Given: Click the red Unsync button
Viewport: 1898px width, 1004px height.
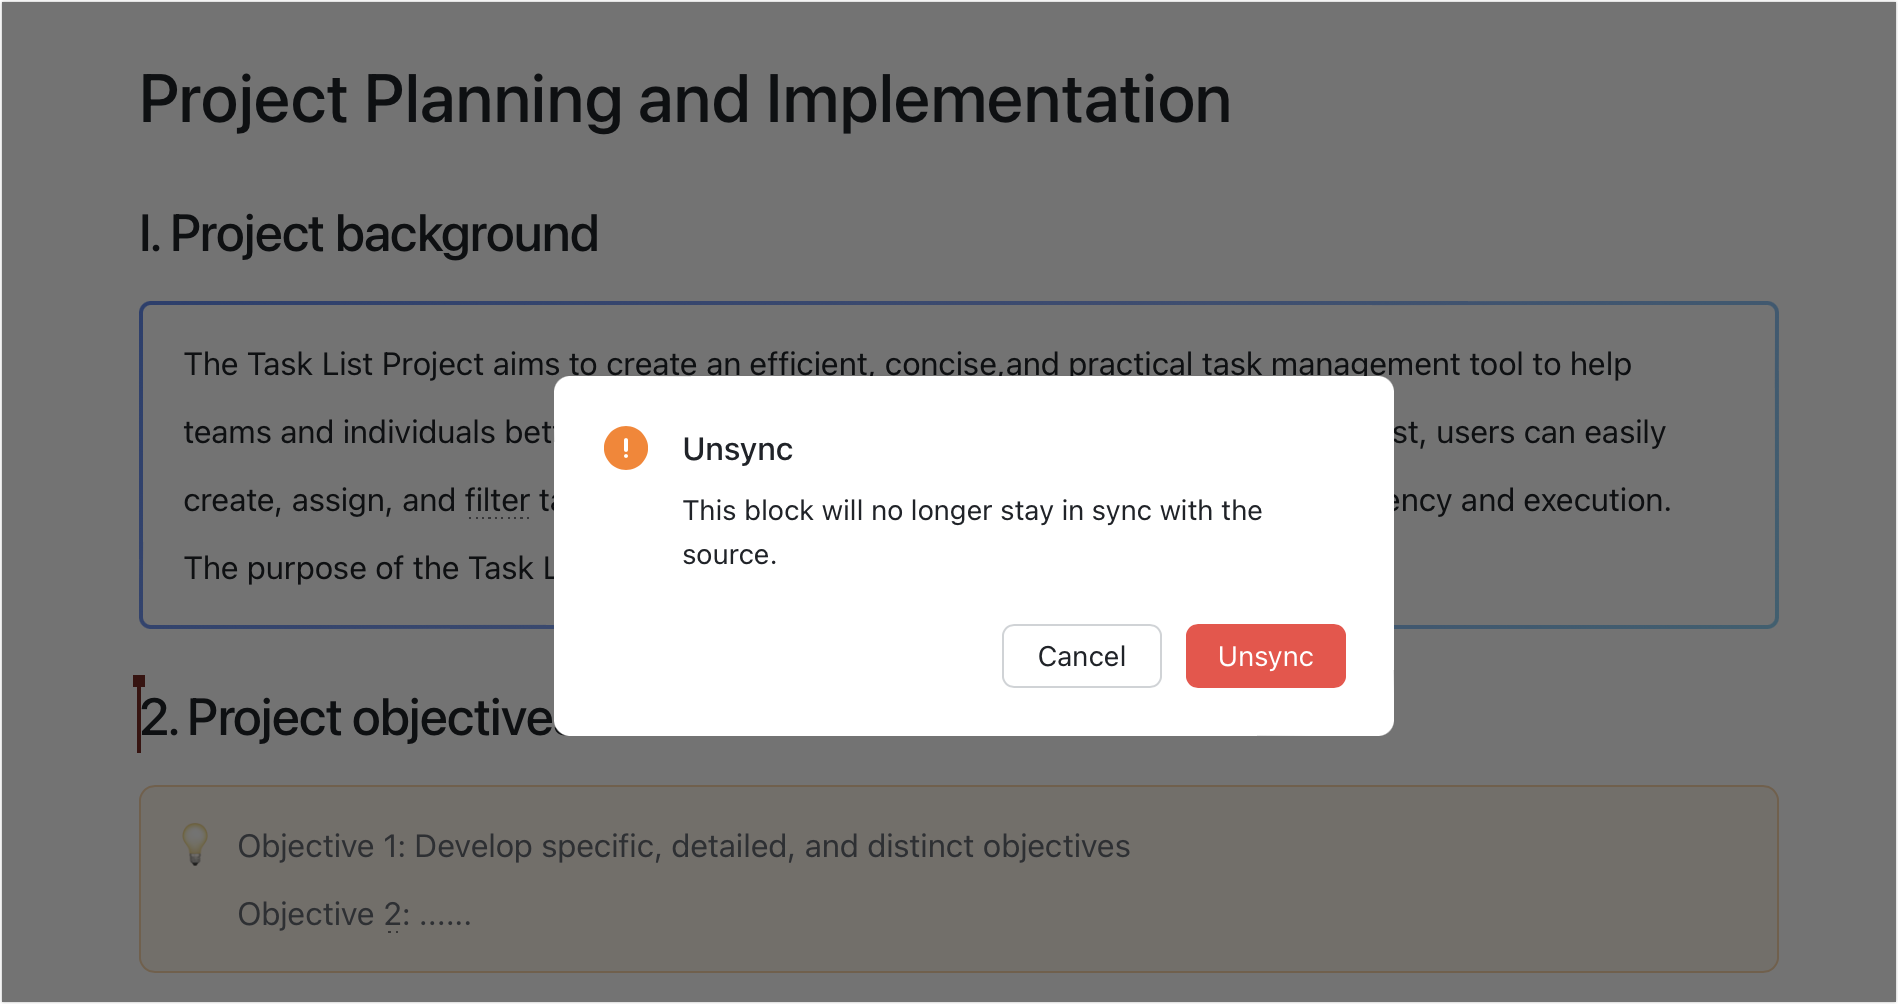Looking at the screenshot, I should (1265, 656).
